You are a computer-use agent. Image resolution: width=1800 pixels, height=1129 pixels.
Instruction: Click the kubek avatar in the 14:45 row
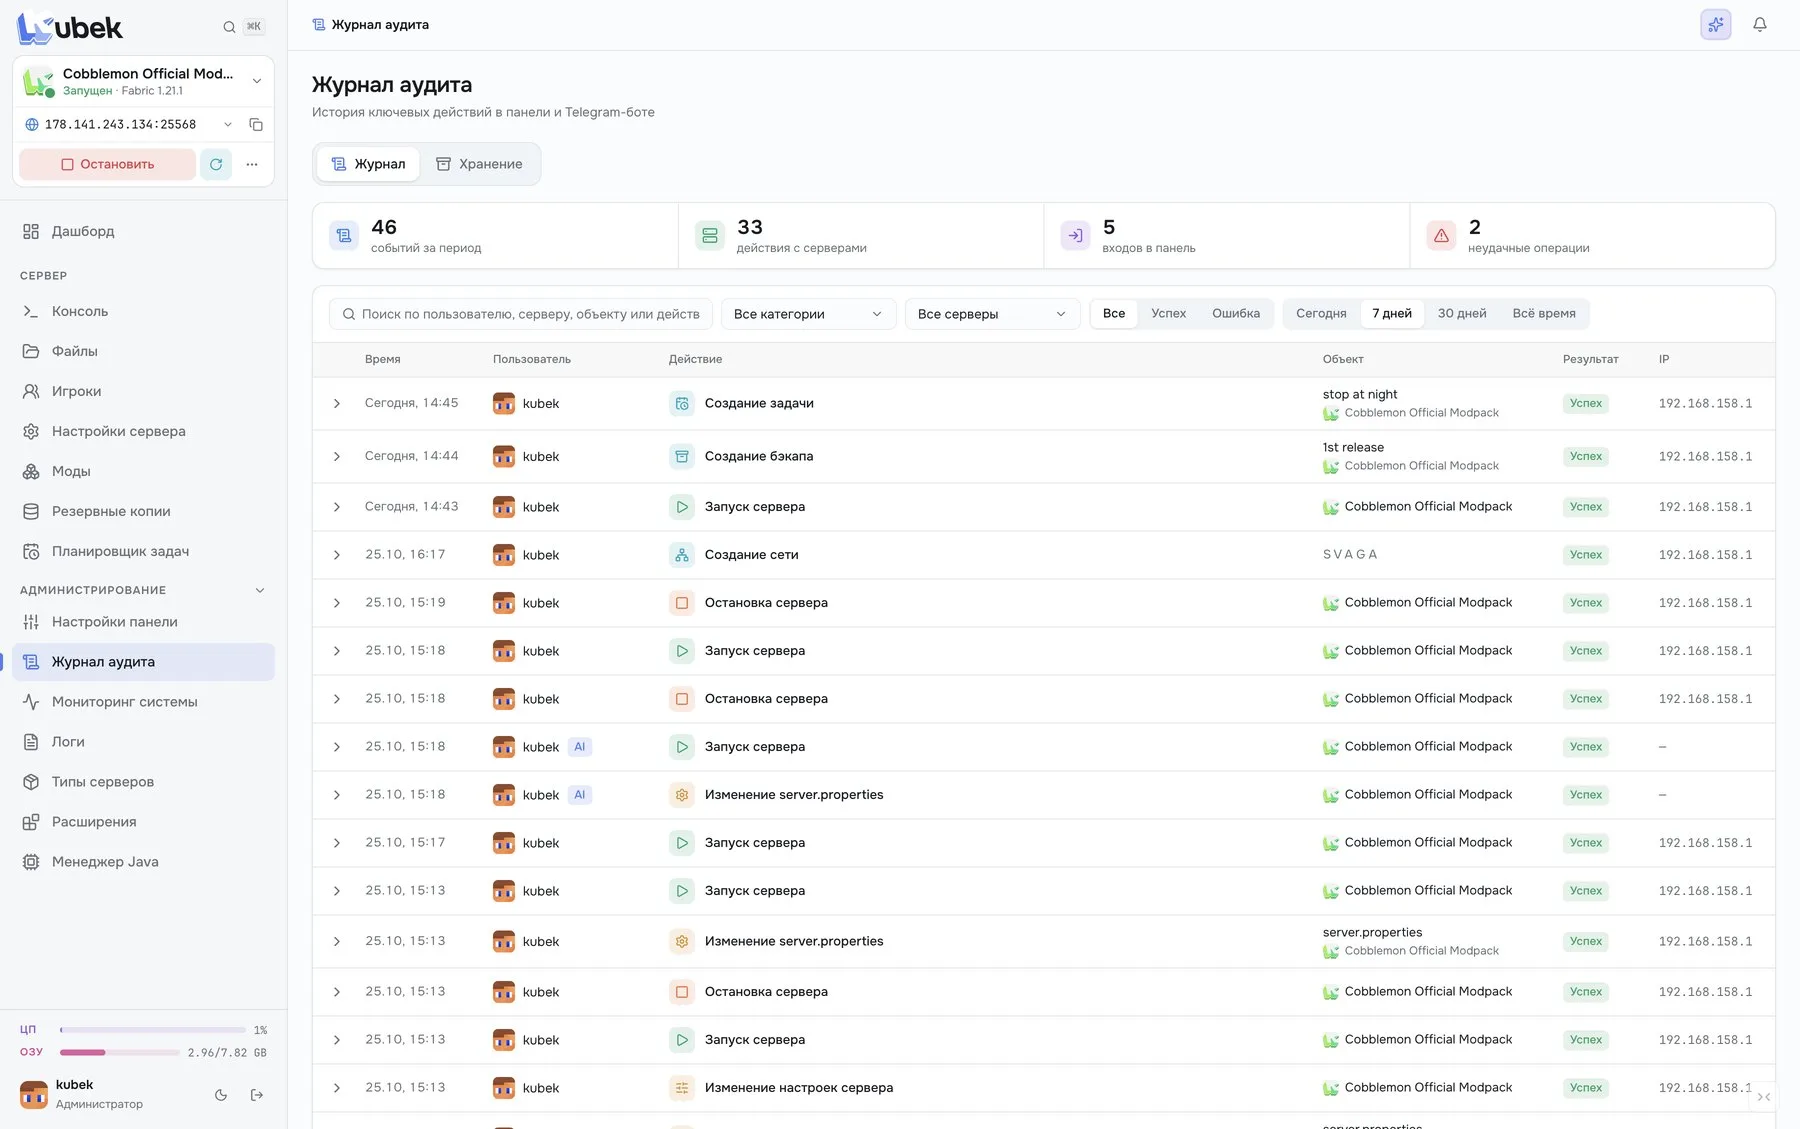point(504,404)
